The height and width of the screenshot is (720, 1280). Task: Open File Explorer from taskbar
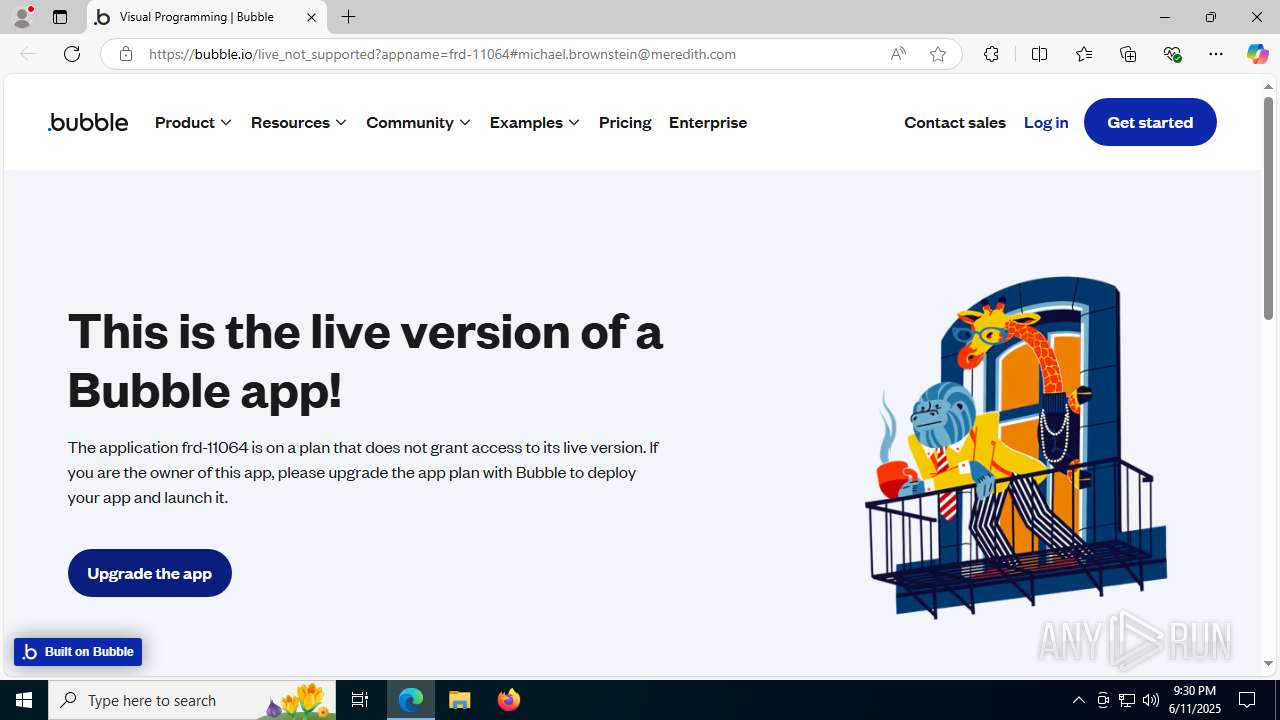460,700
